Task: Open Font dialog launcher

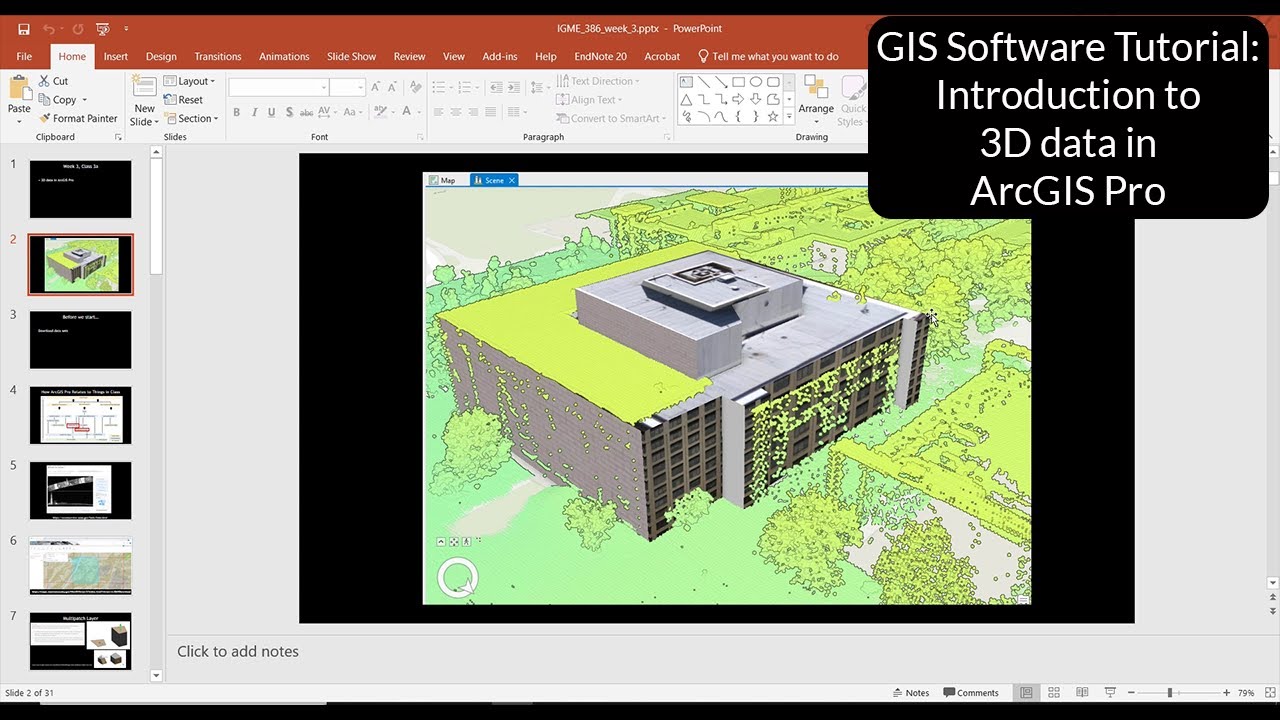Action: pos(419,137)
